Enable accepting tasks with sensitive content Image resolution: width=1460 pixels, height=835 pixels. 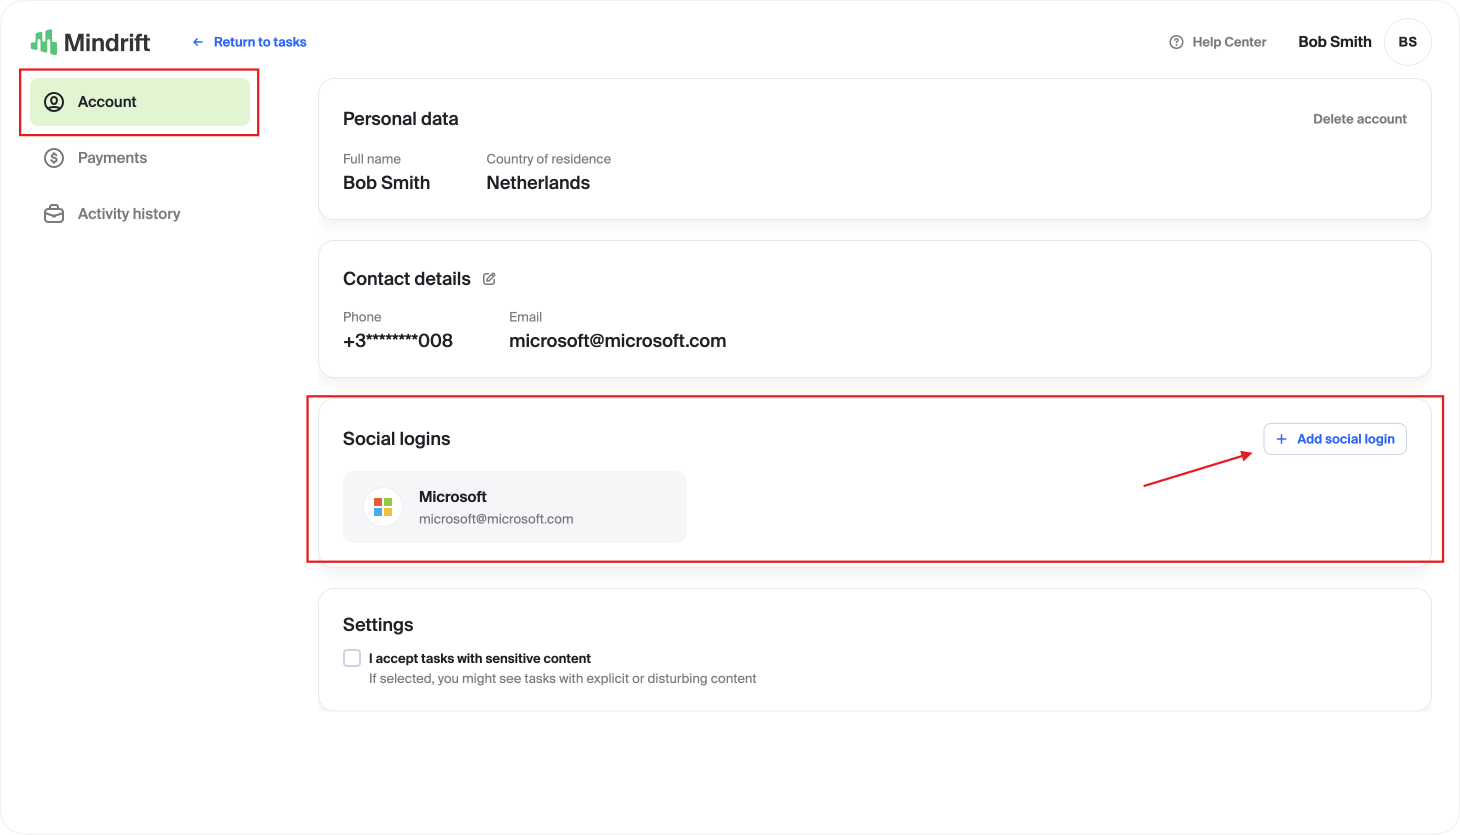click(352, 657)
